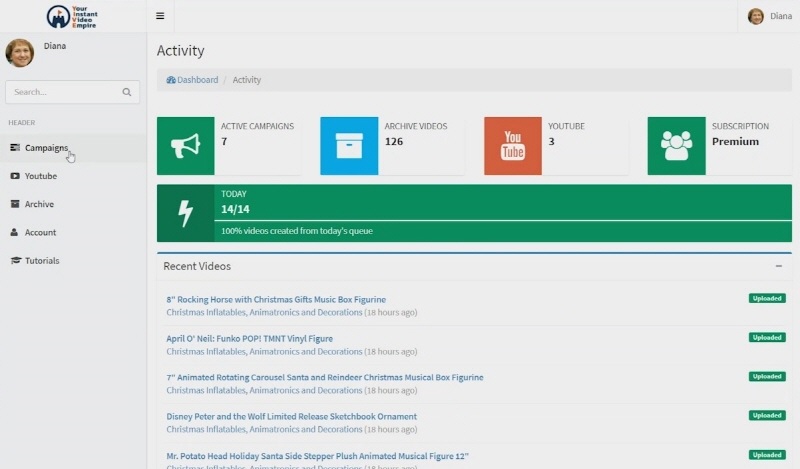Click the Premium subscription label
800x469 pixels.
click(x=735, y=141)
